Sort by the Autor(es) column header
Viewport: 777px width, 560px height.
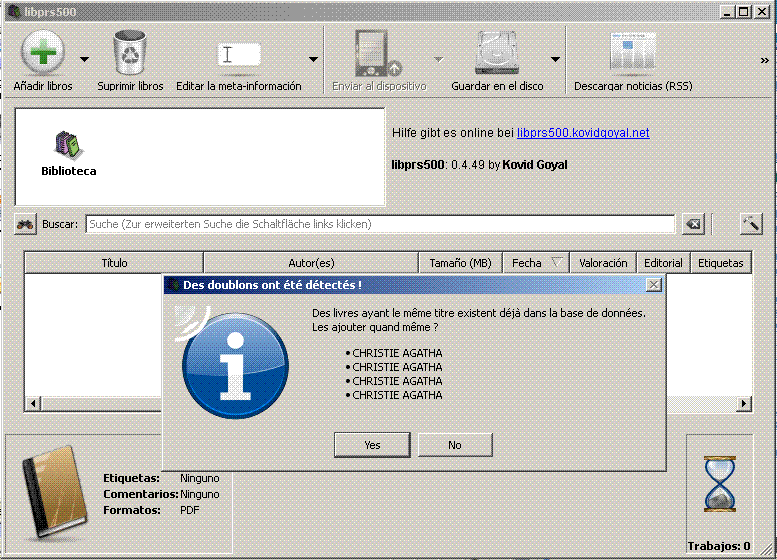[311, 263]
